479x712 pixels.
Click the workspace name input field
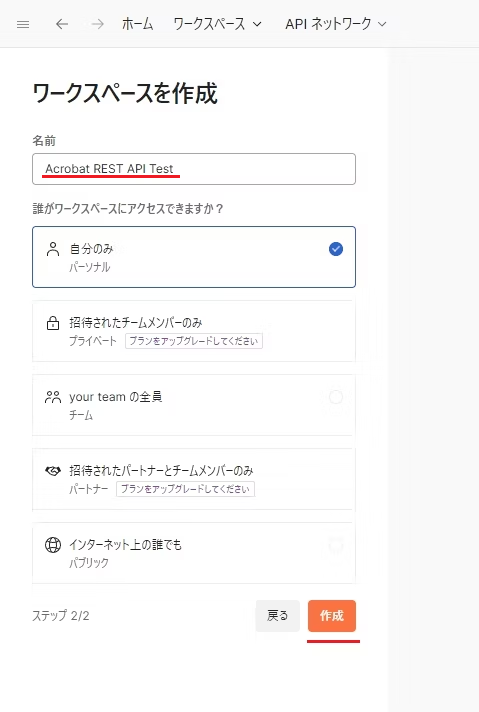[x=194, y=169]
